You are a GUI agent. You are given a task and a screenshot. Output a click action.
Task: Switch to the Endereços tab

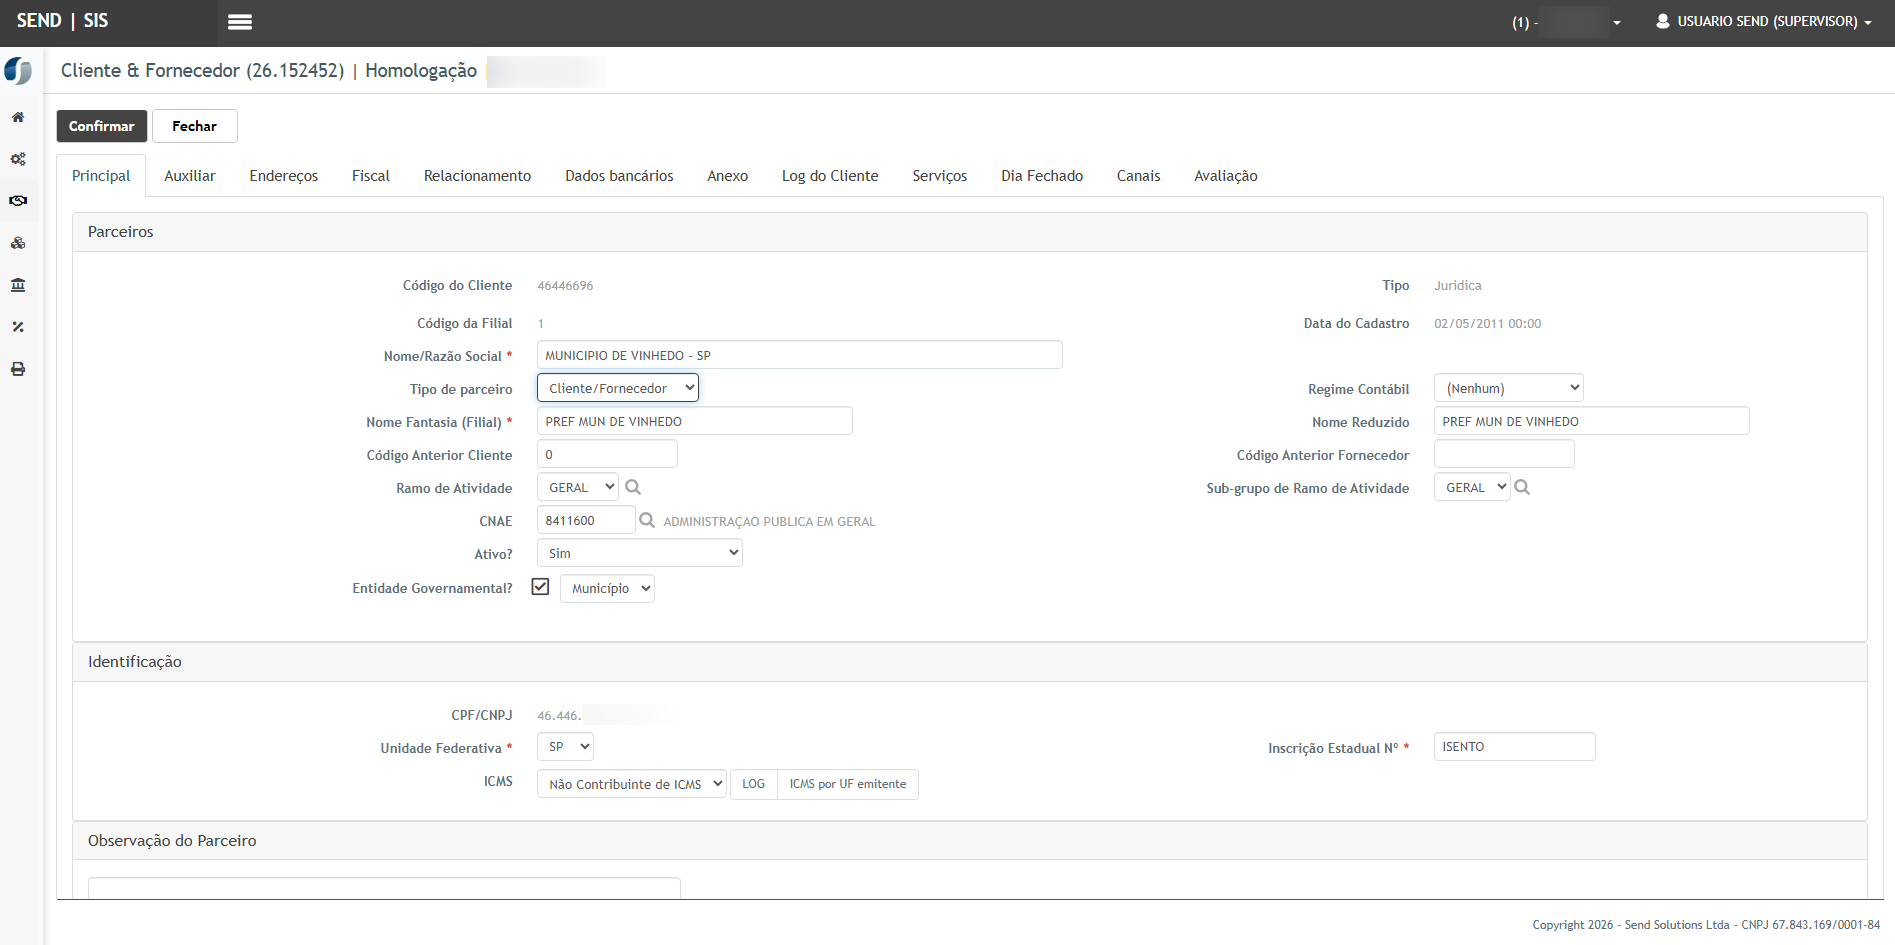click(x=284, y=176)
